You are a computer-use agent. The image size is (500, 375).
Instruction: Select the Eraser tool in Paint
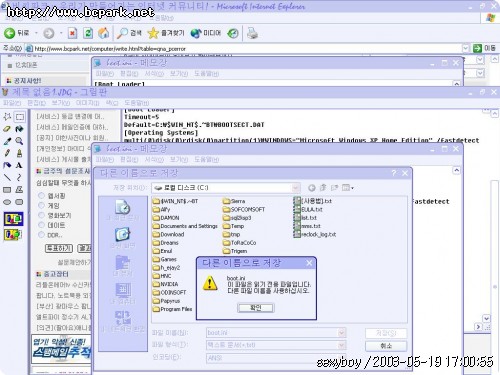7,129
